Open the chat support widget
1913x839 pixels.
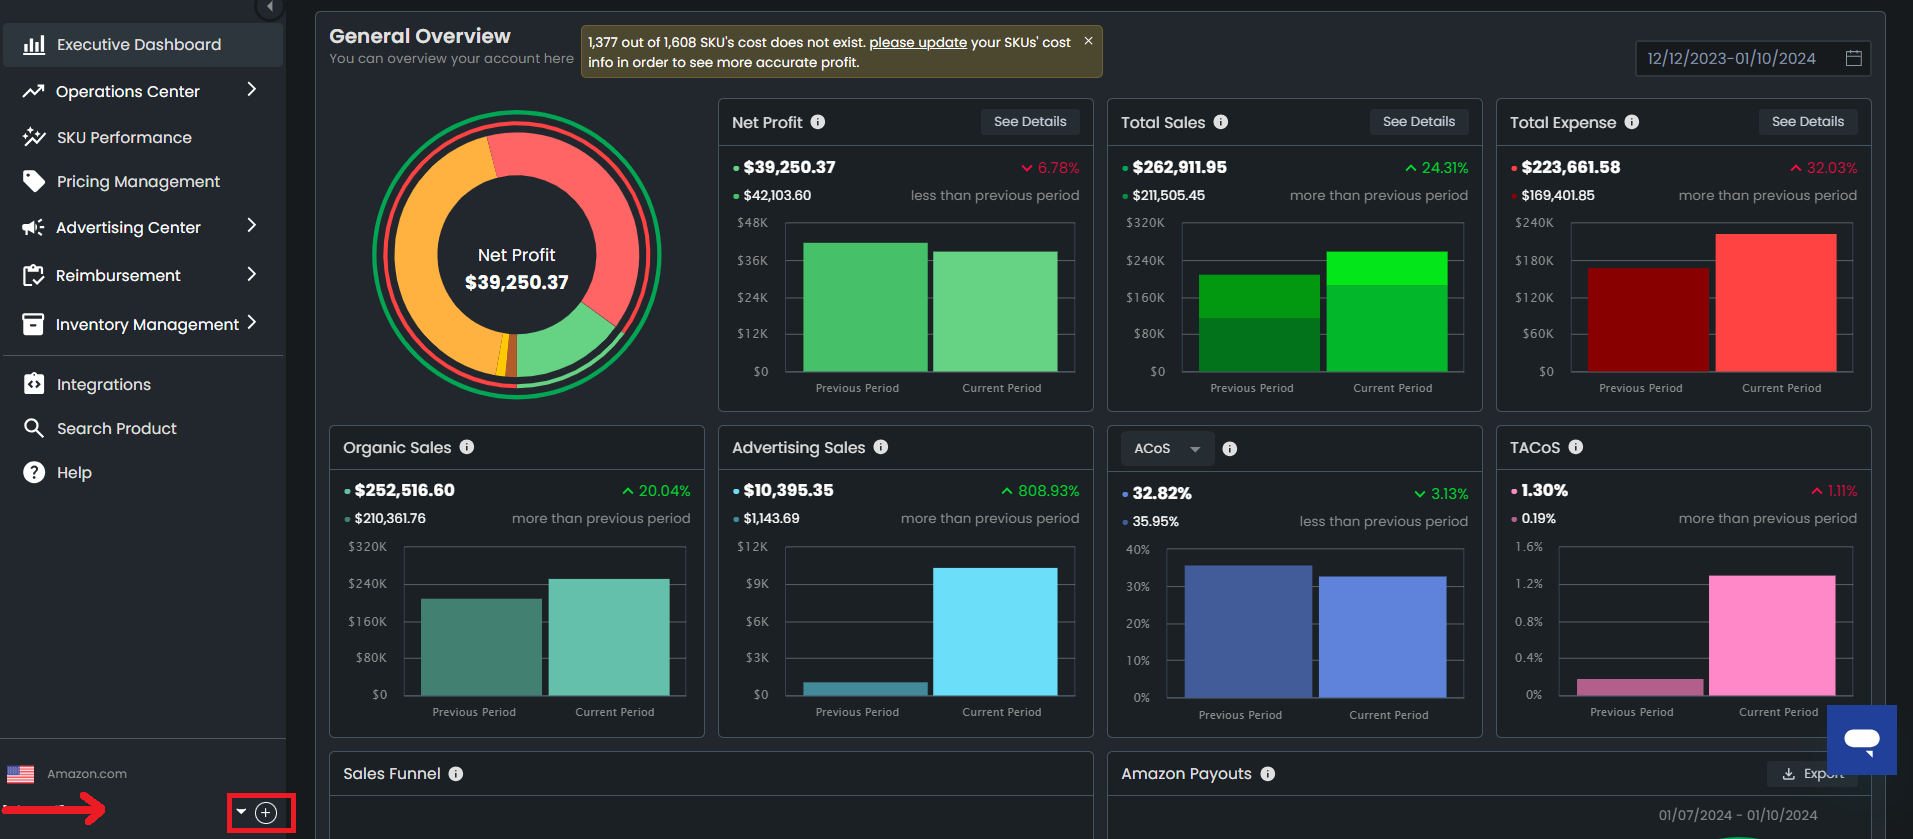click(1861, 740)
